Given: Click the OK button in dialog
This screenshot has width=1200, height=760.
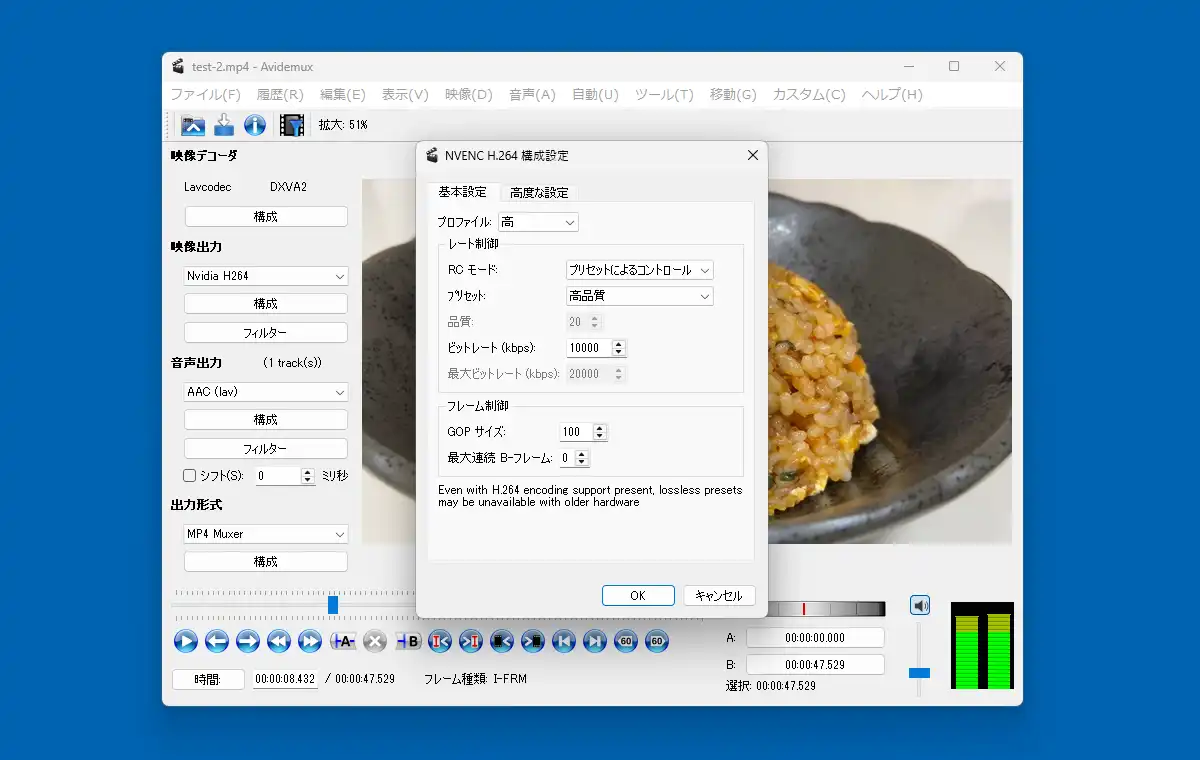Looking at the screenshot, I should pos(638,595).
